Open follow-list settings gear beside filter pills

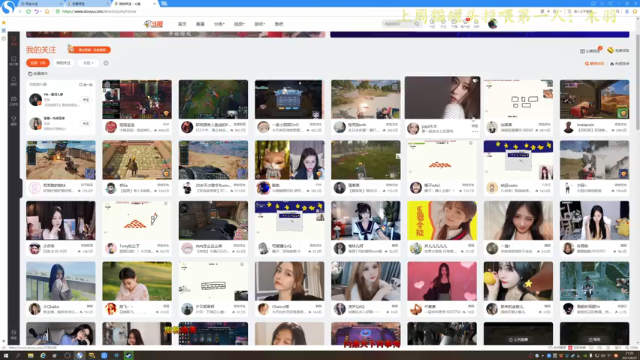pos(106,63)
